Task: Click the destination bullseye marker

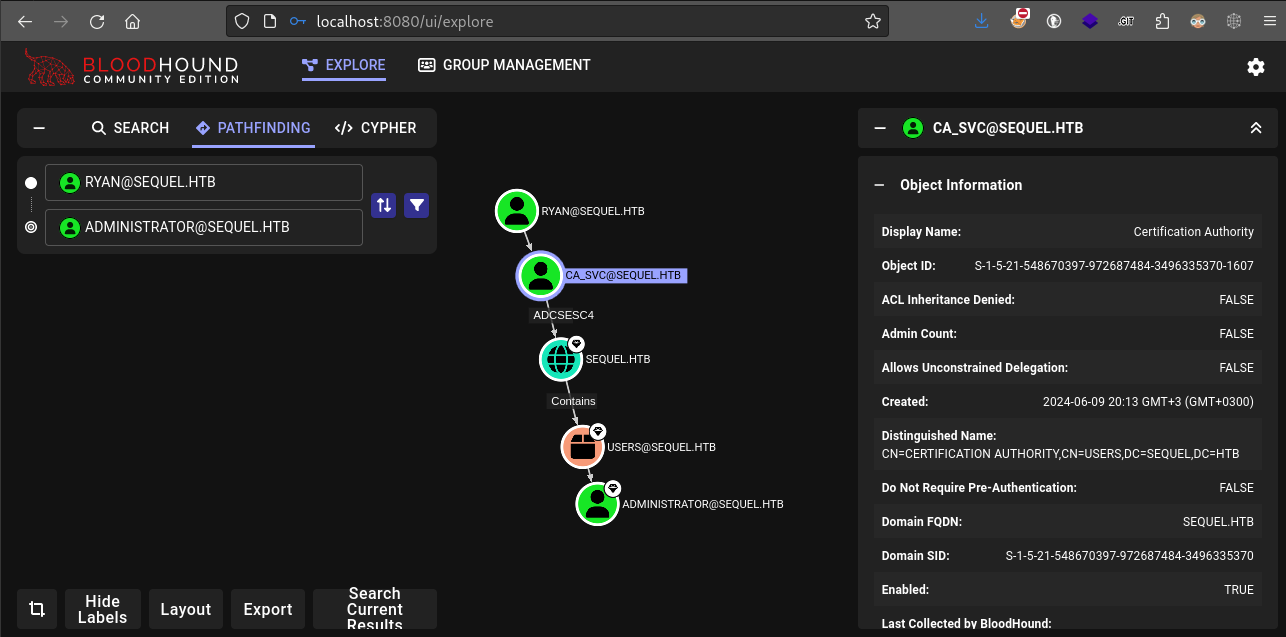Action: click(31, 227)
